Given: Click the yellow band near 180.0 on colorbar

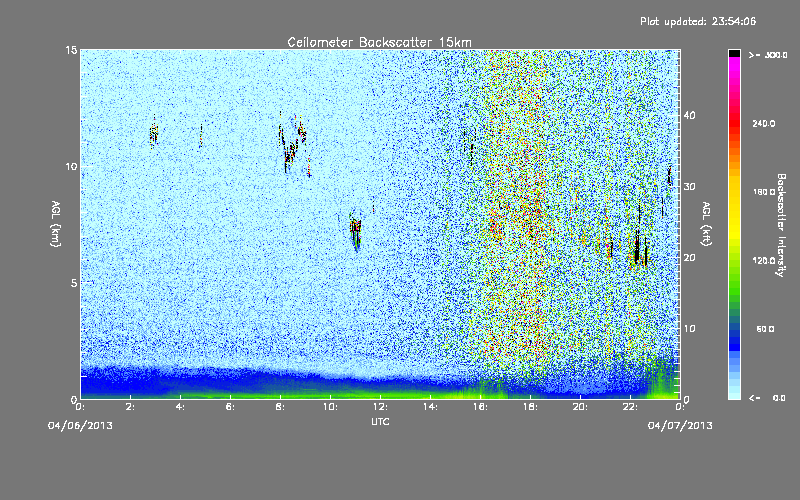Looking at the screenshot, I should pyautogui.click(x=734, y=192).
